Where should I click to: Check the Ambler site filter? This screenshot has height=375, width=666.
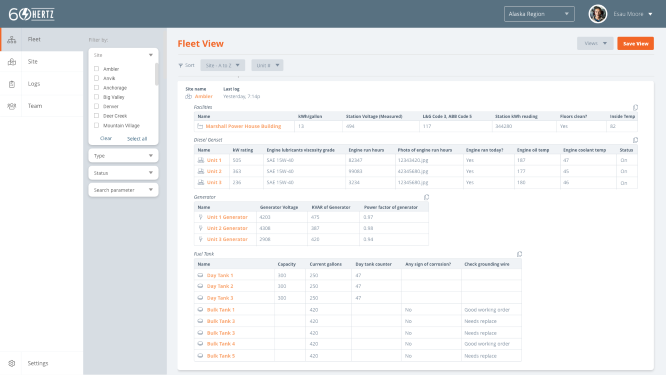tap(96, 69)
